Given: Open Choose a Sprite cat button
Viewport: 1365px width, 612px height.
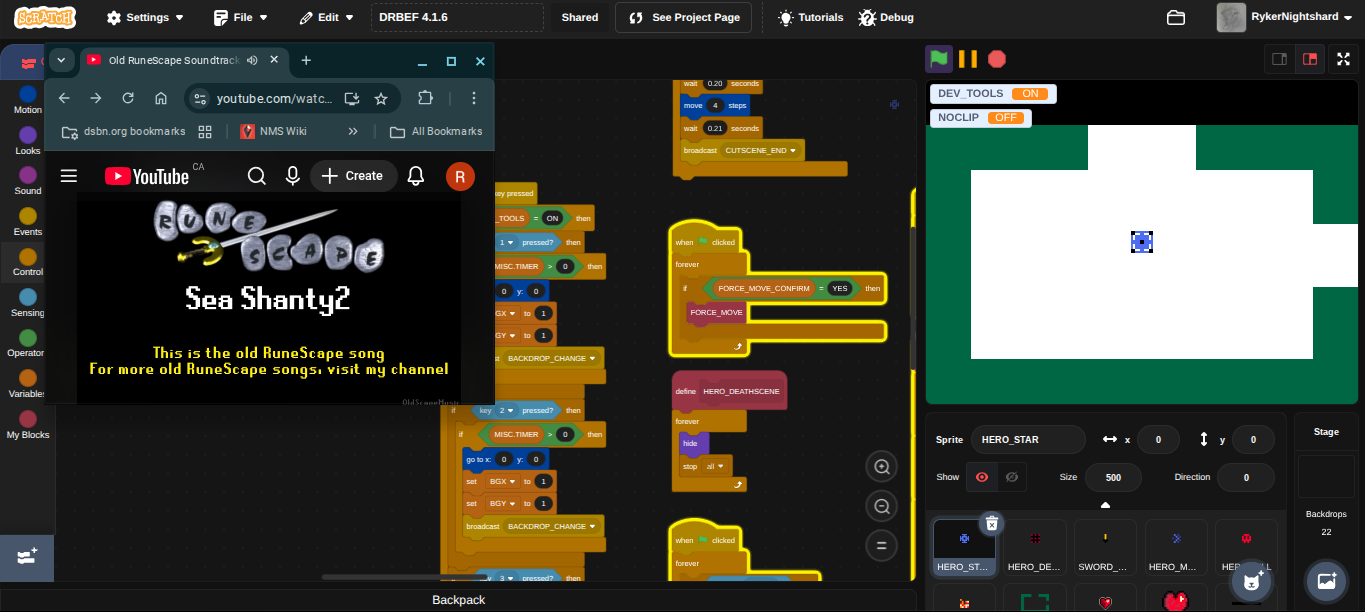Looking at the screenshot, I should (x=1251, y=581).
